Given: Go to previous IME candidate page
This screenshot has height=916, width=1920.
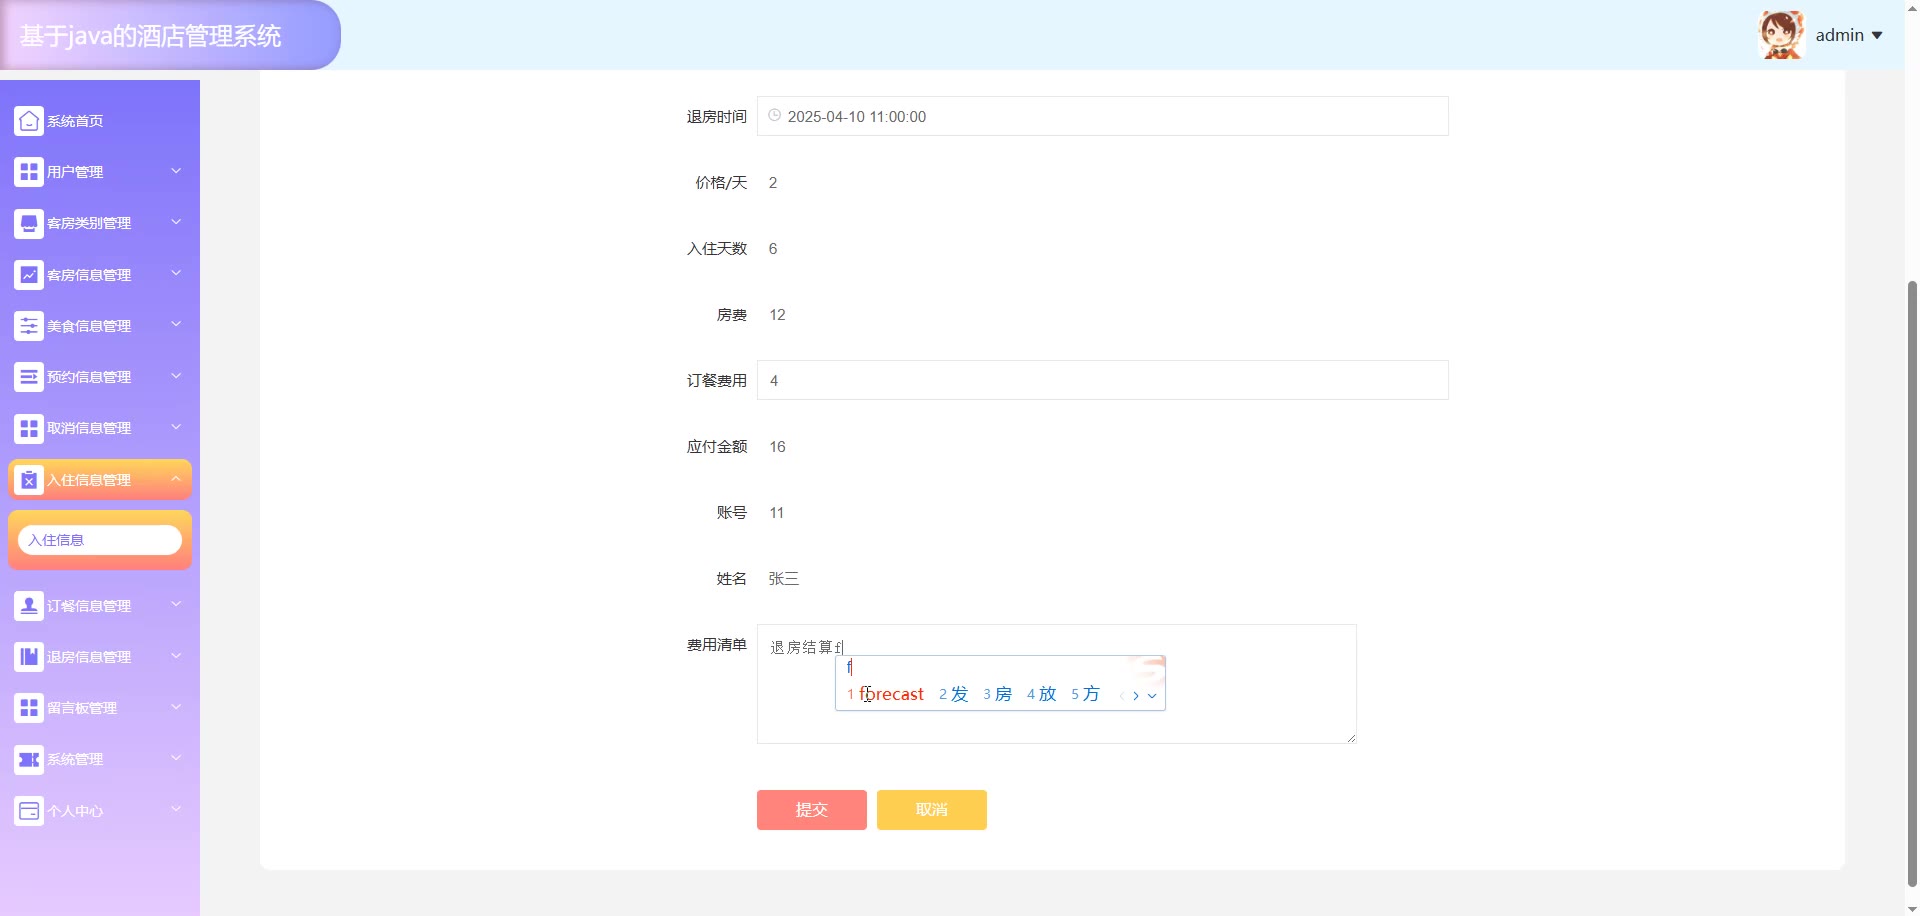Looking at the screenshot, I should 1122,695.
